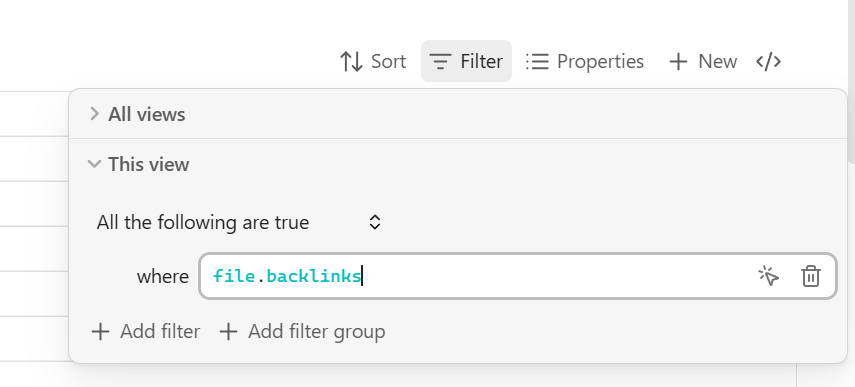Screen dimensions: 855x387
Task: Click the vertical scrollbar at the right edge
Action: tap(851, 82)
